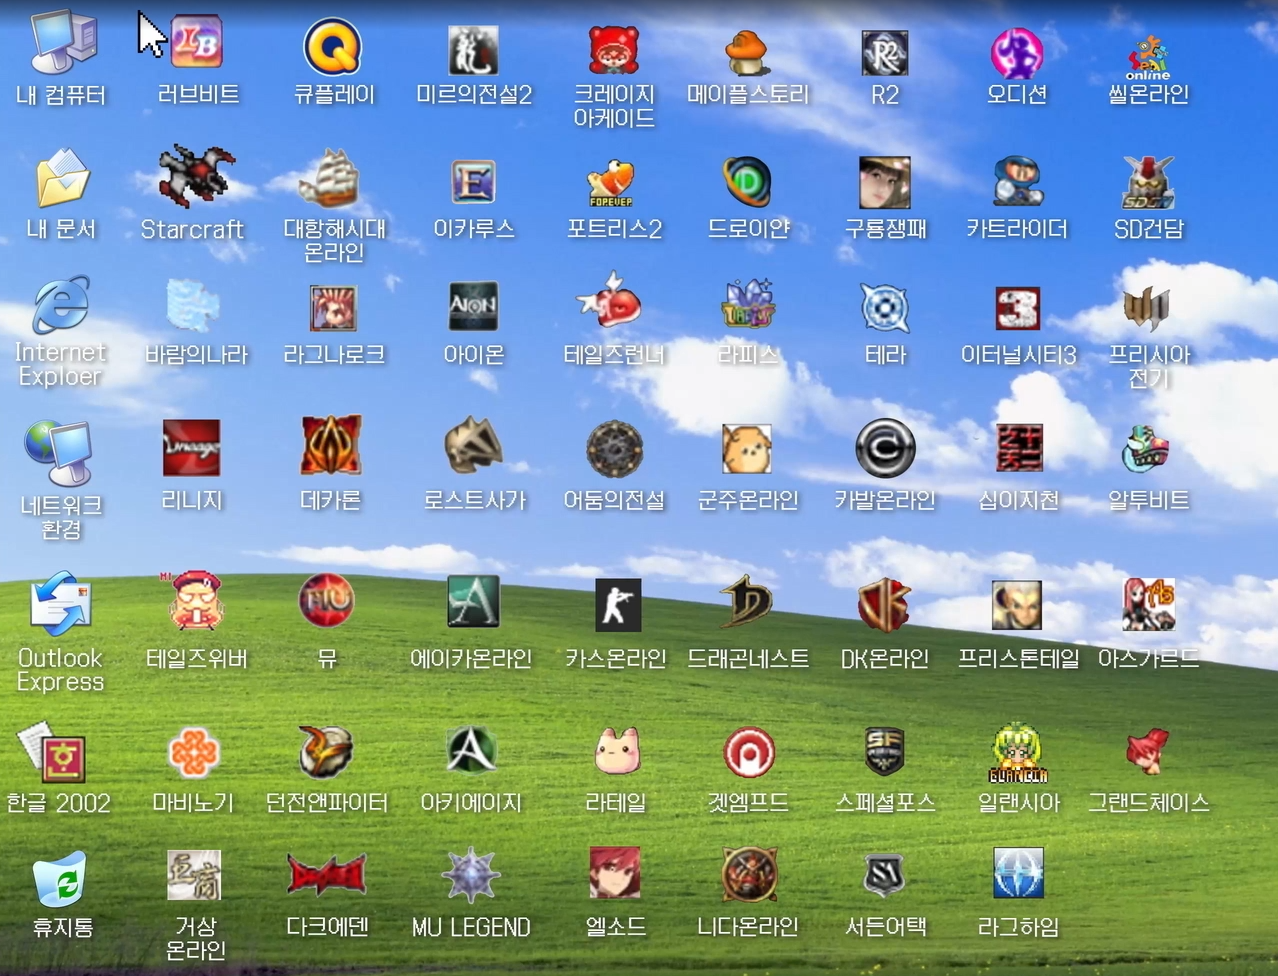
Task: Click the 카스온라인 shooter icon
Action: click(617, 606)
